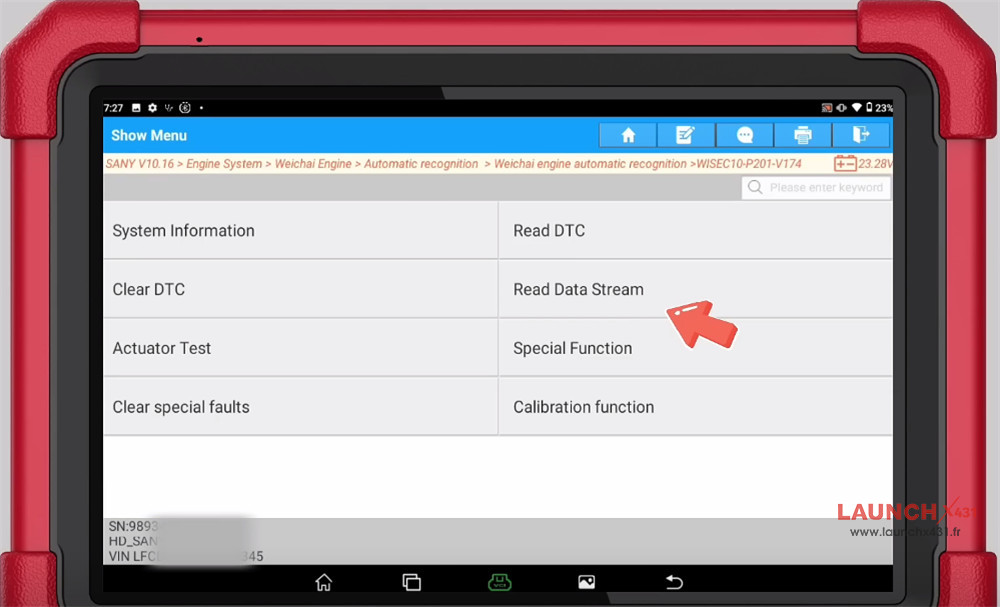Click the Print icon
Image resolution: width=1000 pixels, height=607 pixels.
[x=803, y=135]
